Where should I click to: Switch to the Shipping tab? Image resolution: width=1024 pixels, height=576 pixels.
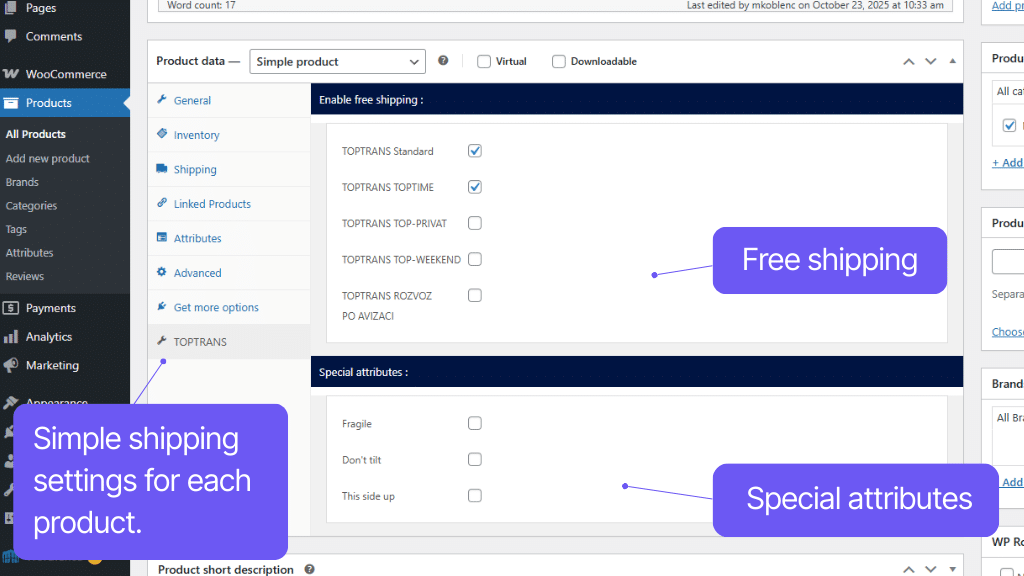(x=229, y=169)
